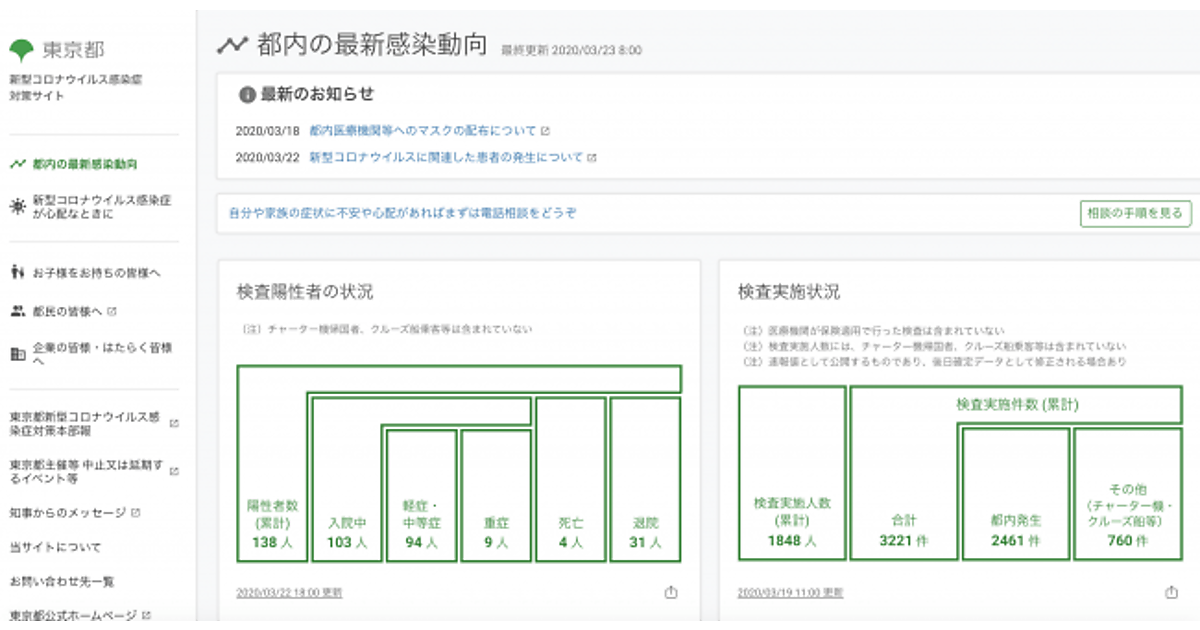Screen dimensions: 1200x630
Task: Open 知事からのメッセージ sidebar link
Action: [68, 513]
